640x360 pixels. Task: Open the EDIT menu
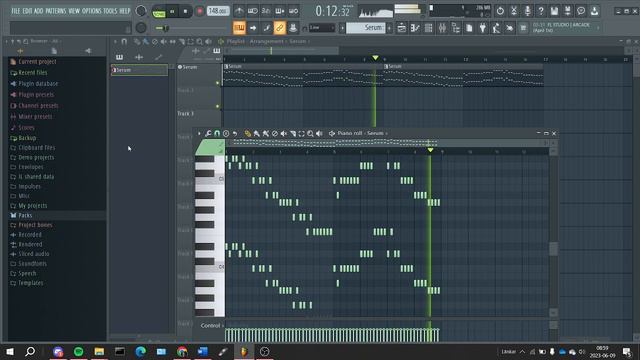pos(27,11)
